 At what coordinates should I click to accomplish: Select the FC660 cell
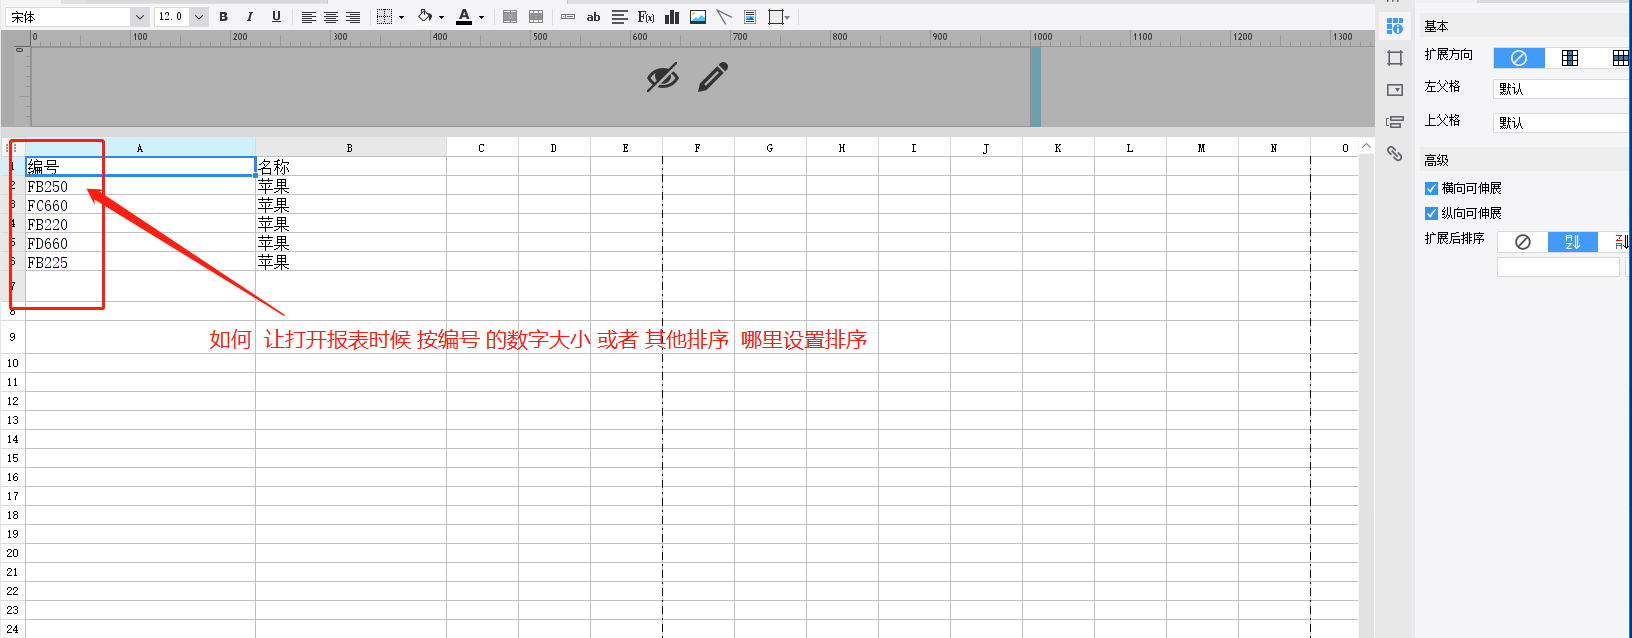[140, 205]
